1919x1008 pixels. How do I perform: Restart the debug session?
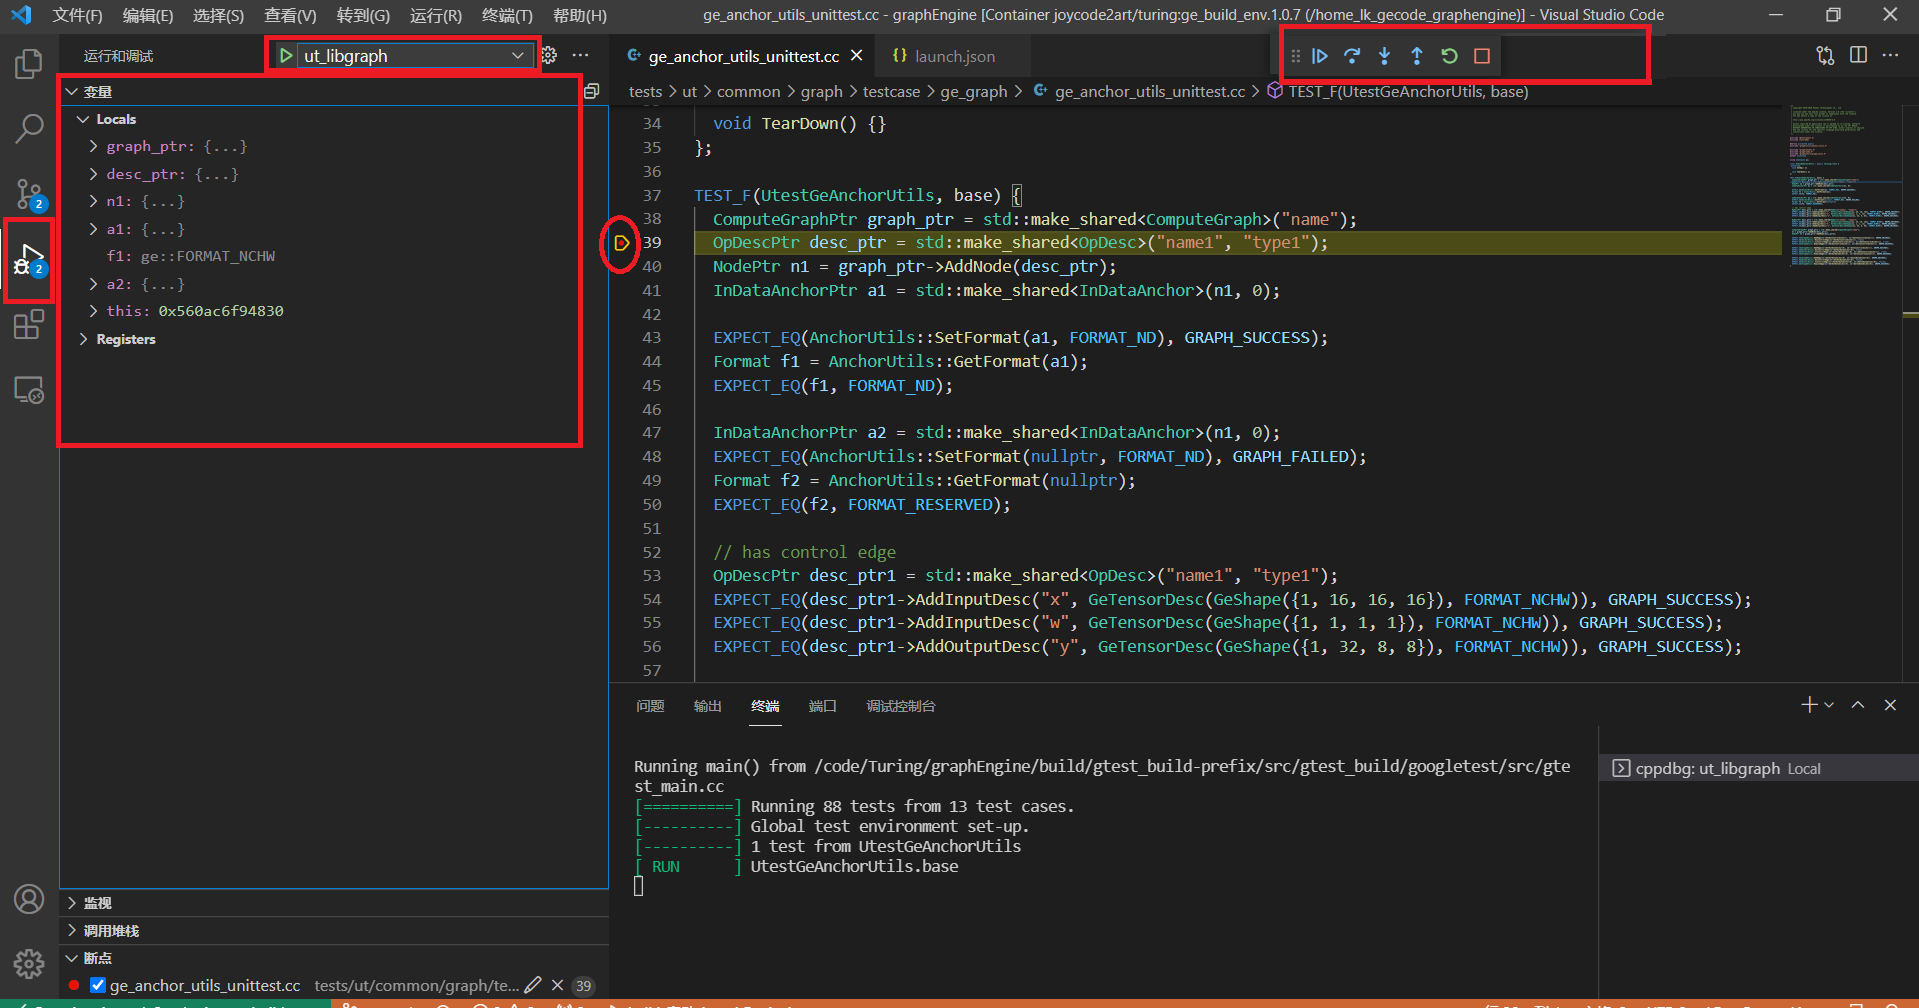click(1449, 56)
